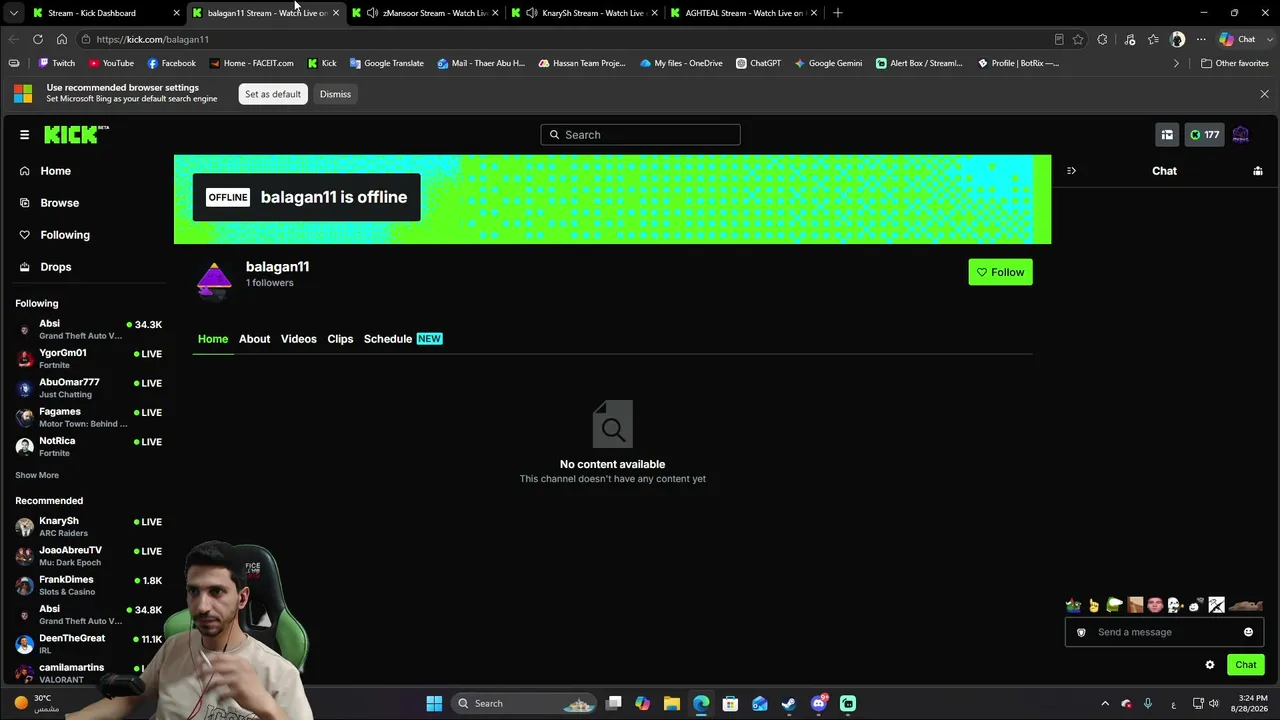Open the Twitch bookmark
The height and width of the screenshot is (720, 1280).
tap(57, 63)
